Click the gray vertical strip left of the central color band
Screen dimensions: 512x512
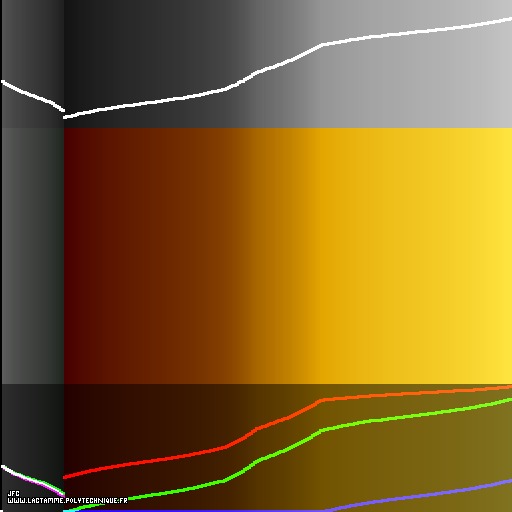coord(33,256)
